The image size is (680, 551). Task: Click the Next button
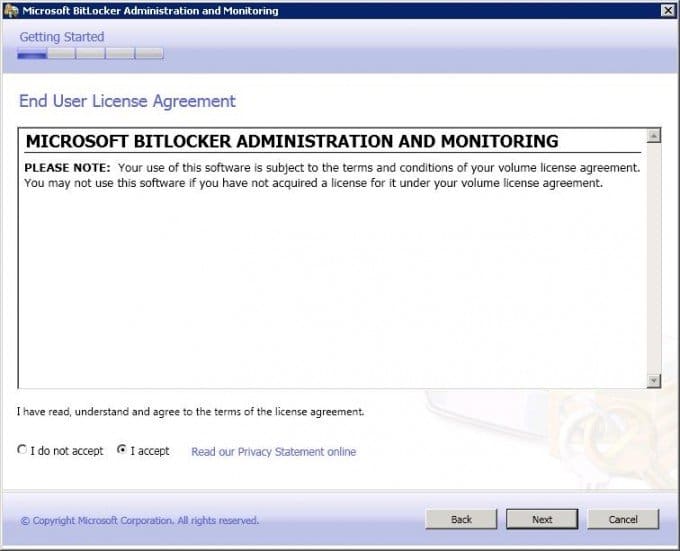[x=542, y=519]
